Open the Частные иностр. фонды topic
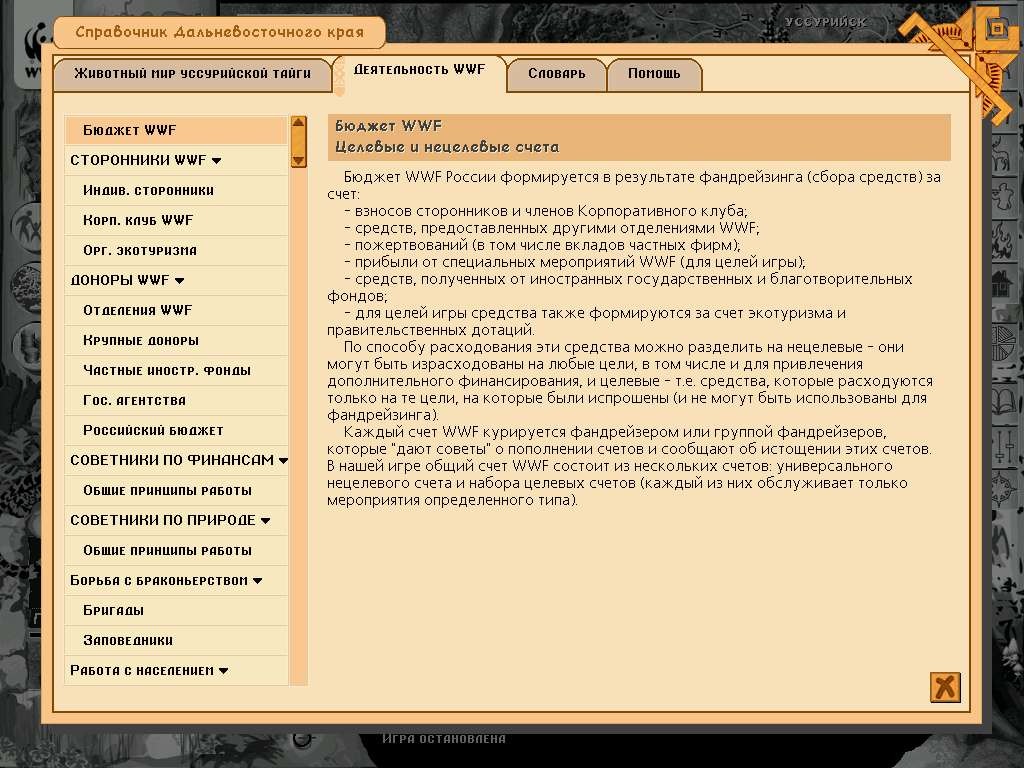The image size is (1024, 768). [x=176, y=370]
